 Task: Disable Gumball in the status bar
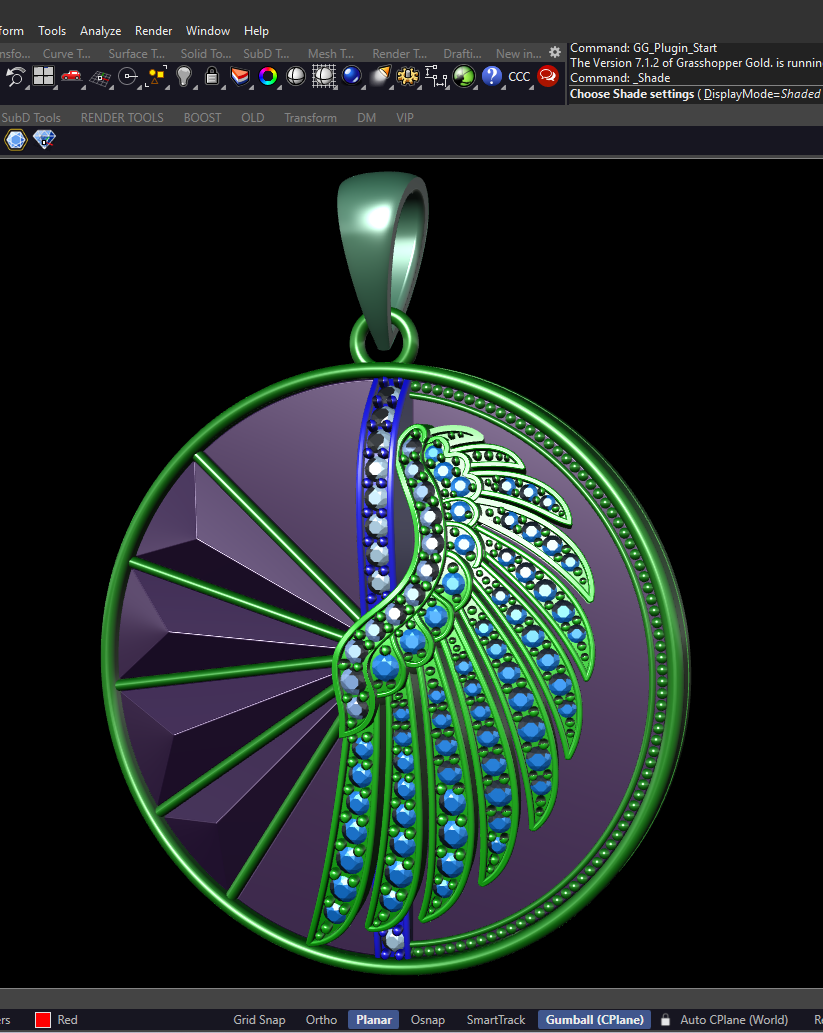pos(594,1019)
